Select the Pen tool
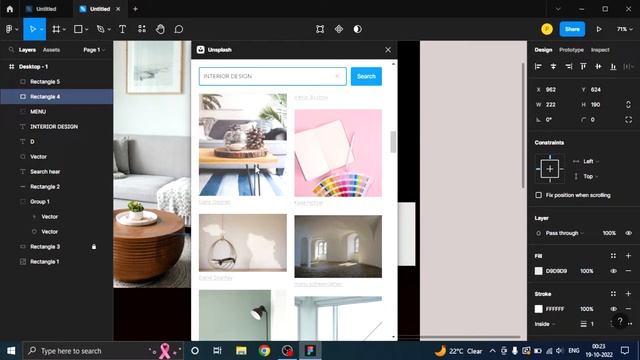 pyautogui.click(x=100, y=29)
